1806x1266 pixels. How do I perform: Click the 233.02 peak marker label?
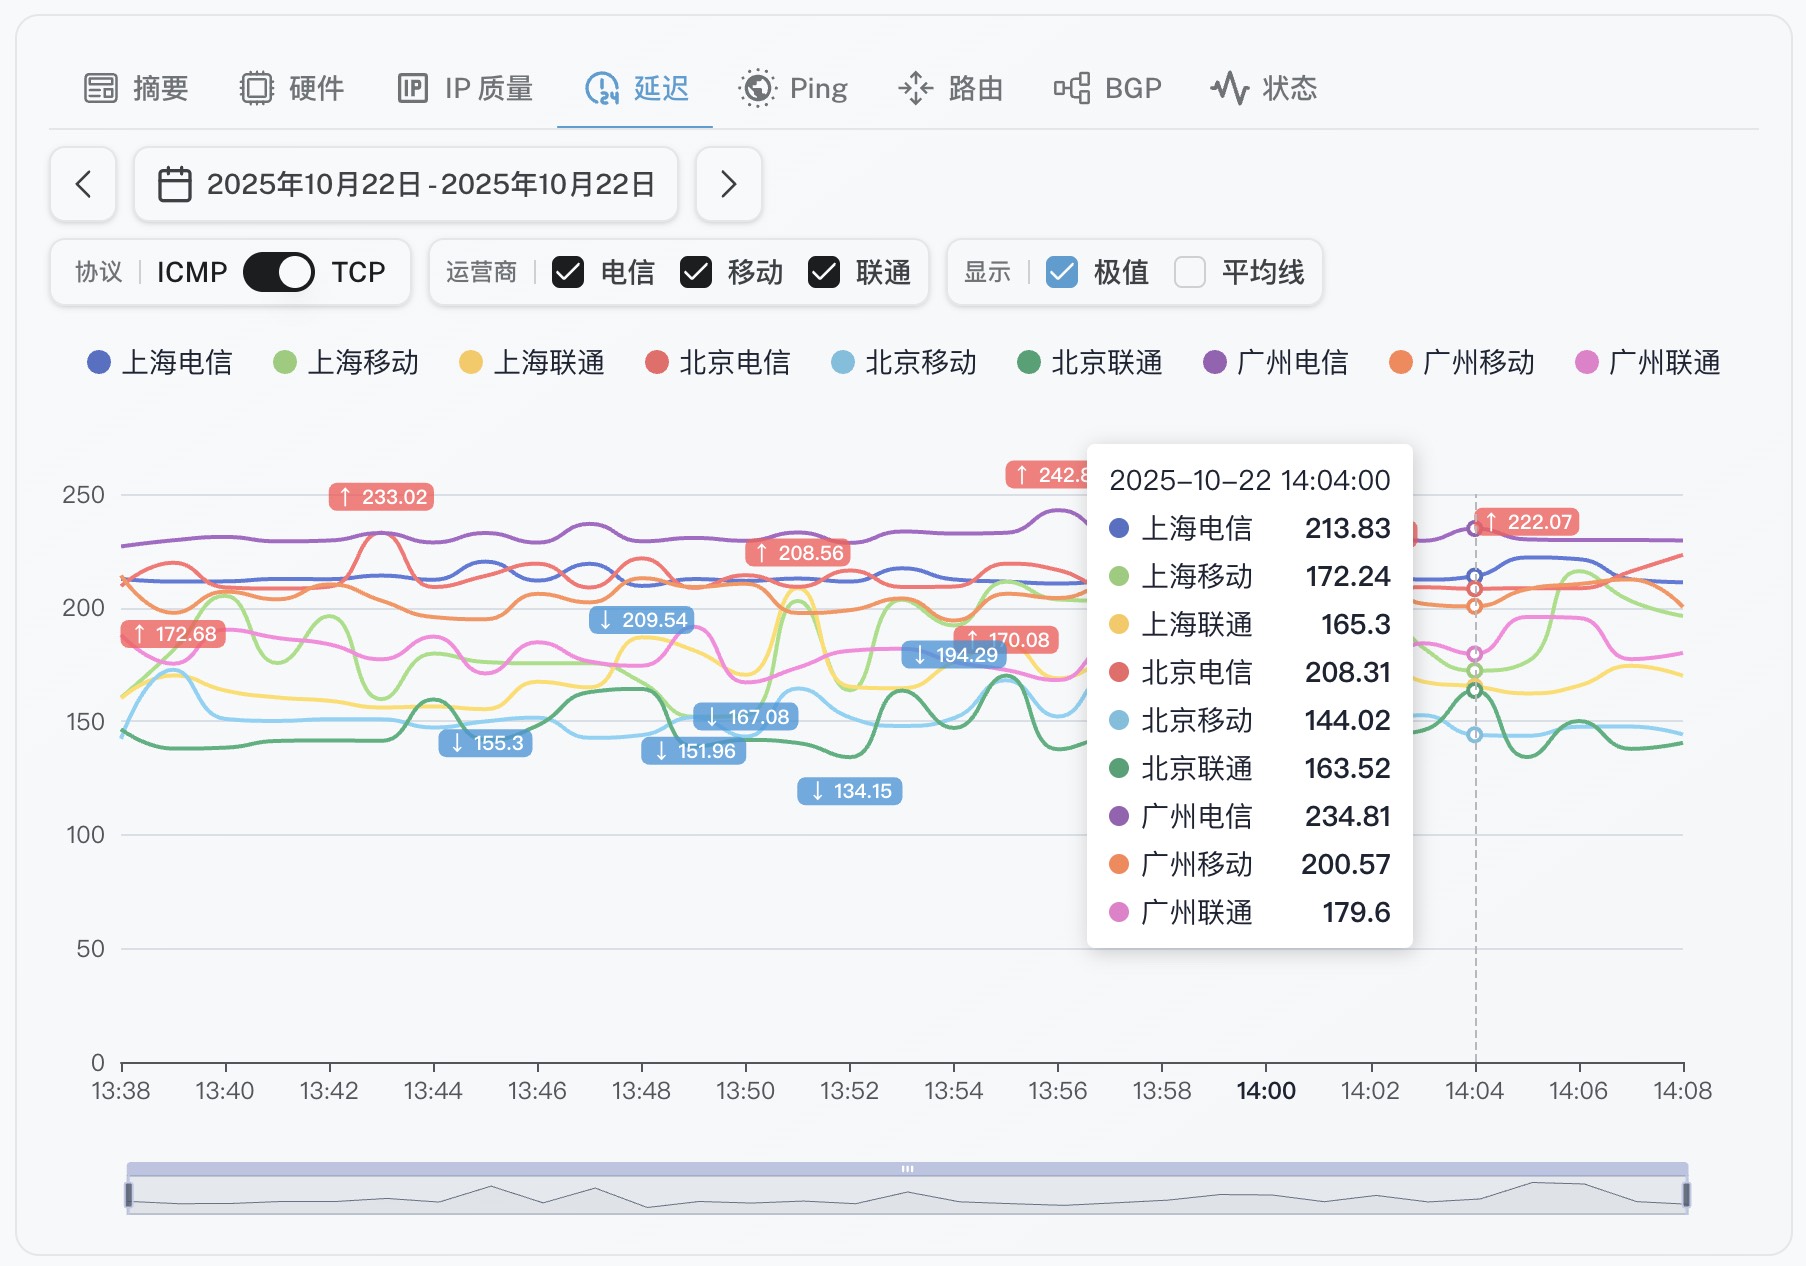coord(381,497)
